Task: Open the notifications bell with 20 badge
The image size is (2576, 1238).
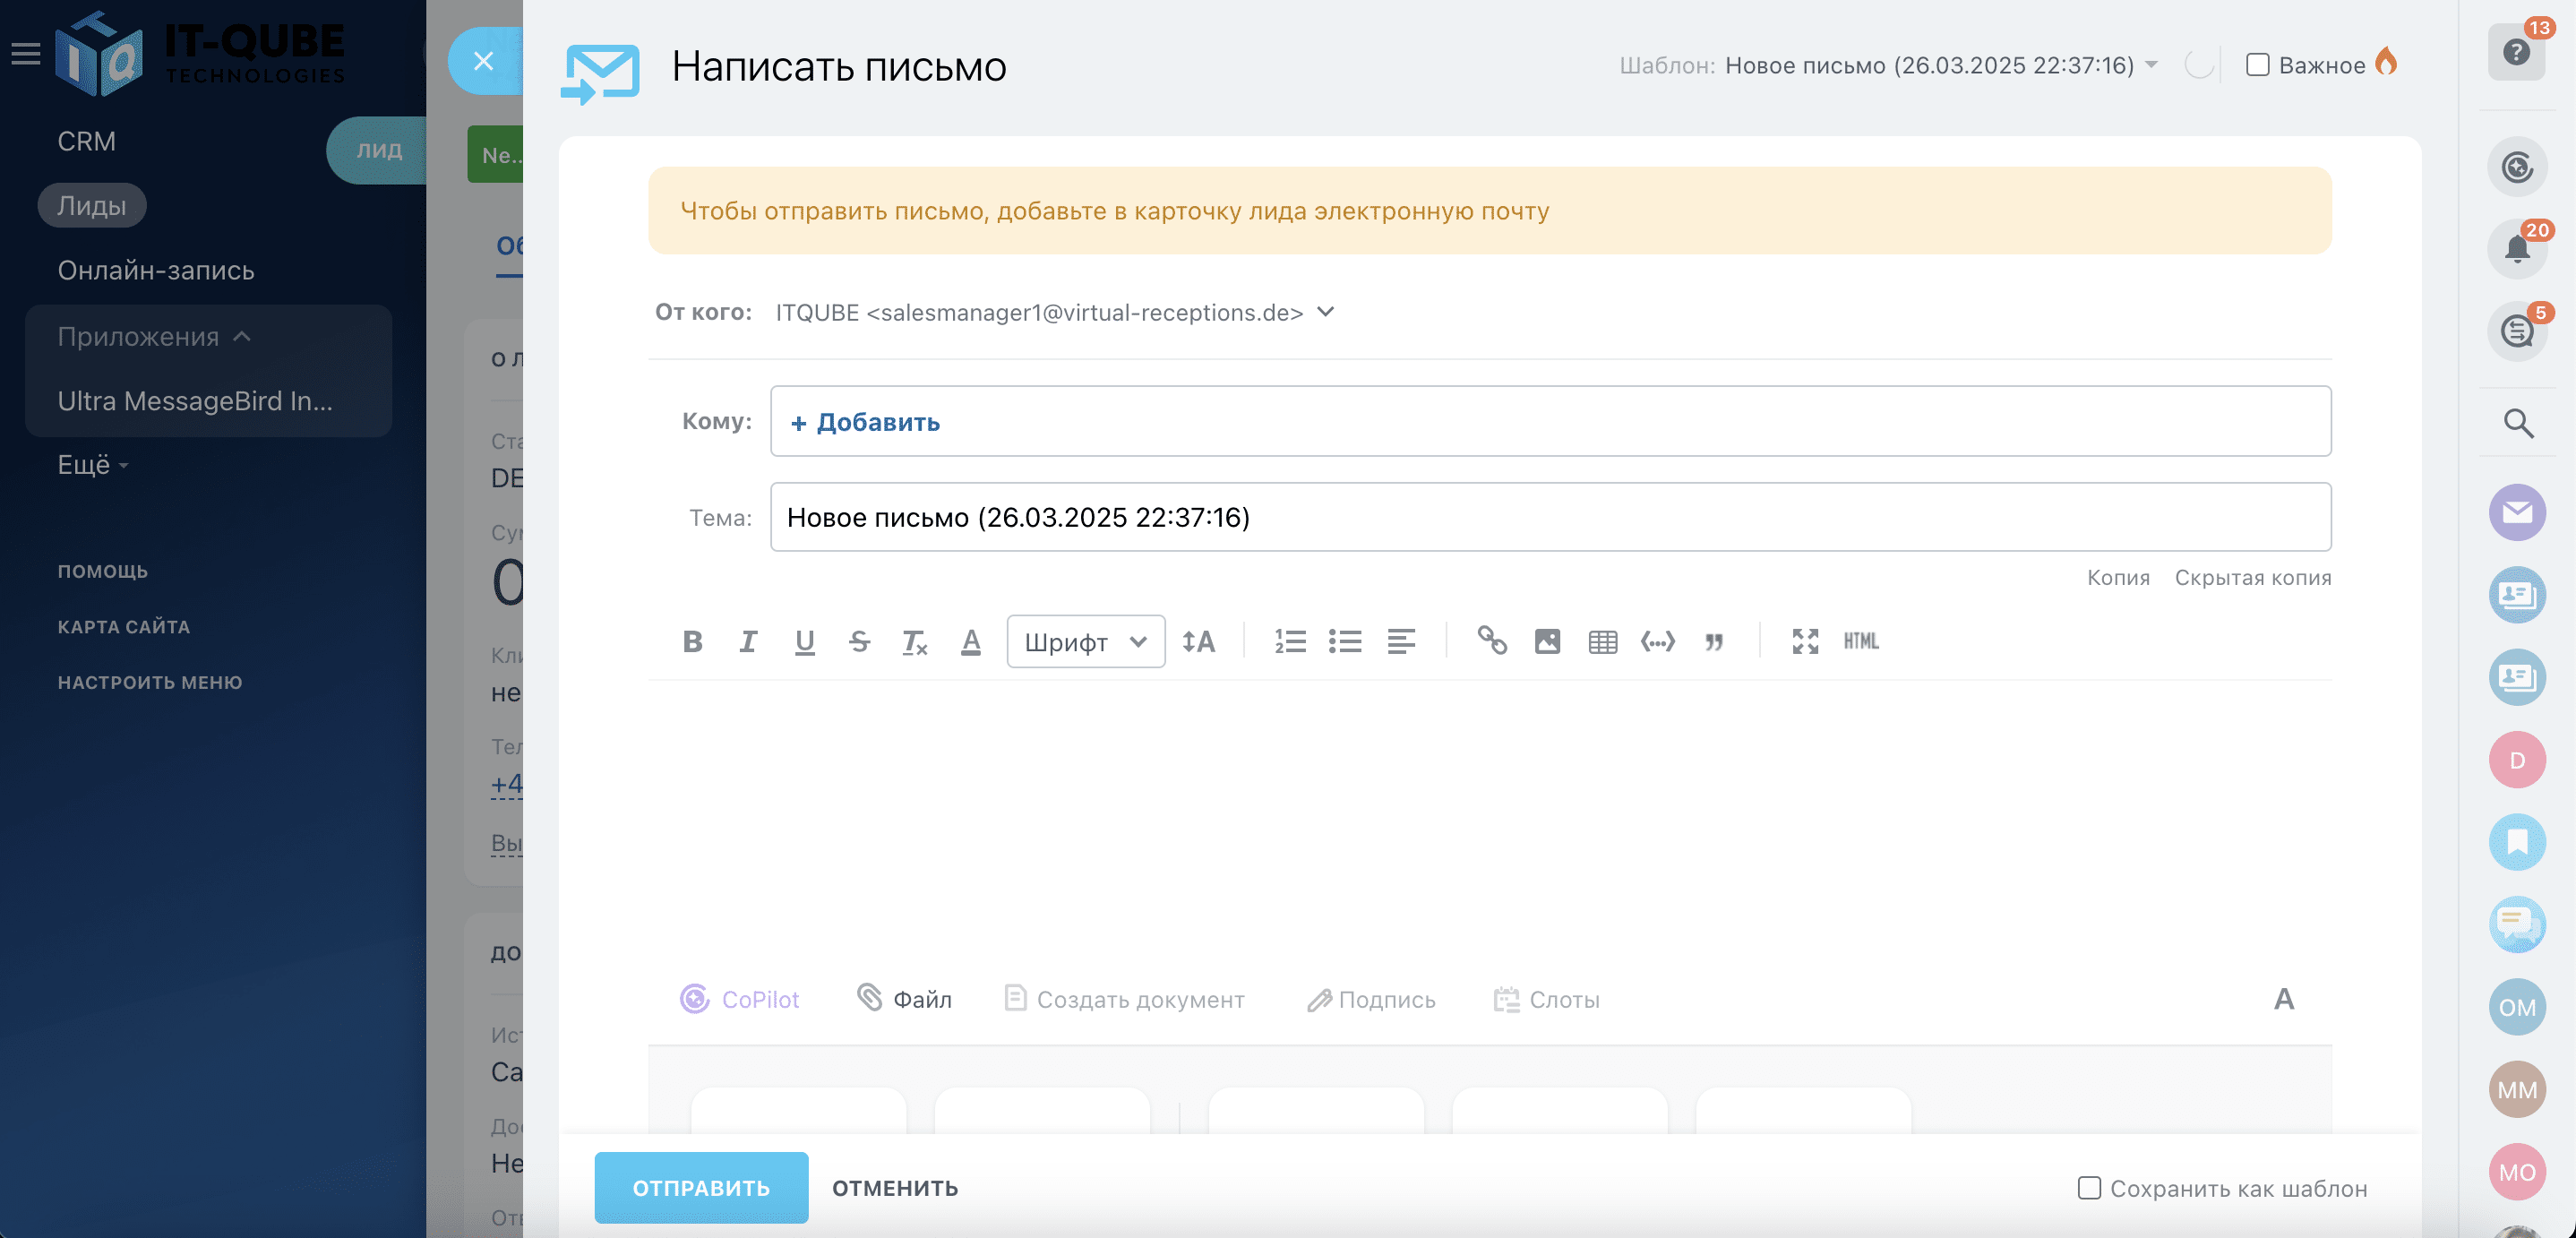Action: pyautogui.click(x=2516, y=248)
